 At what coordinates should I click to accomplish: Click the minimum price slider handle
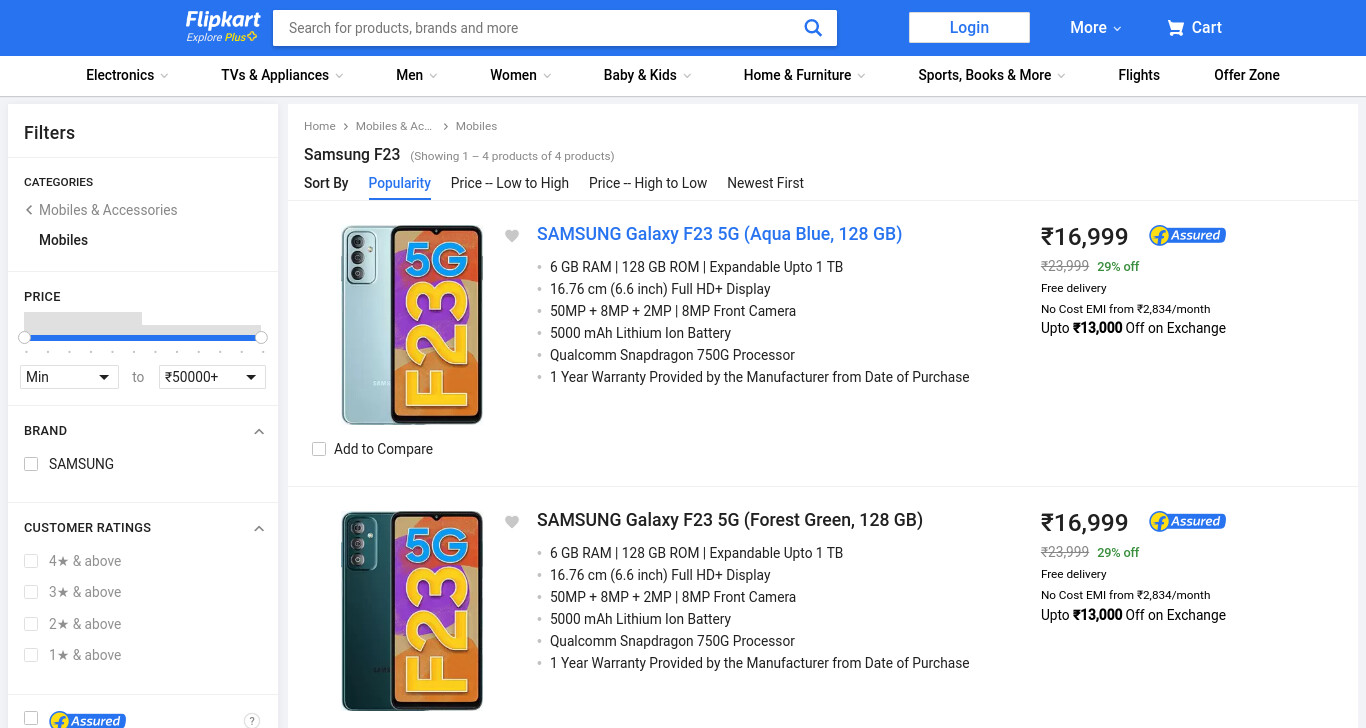[24, 338]
